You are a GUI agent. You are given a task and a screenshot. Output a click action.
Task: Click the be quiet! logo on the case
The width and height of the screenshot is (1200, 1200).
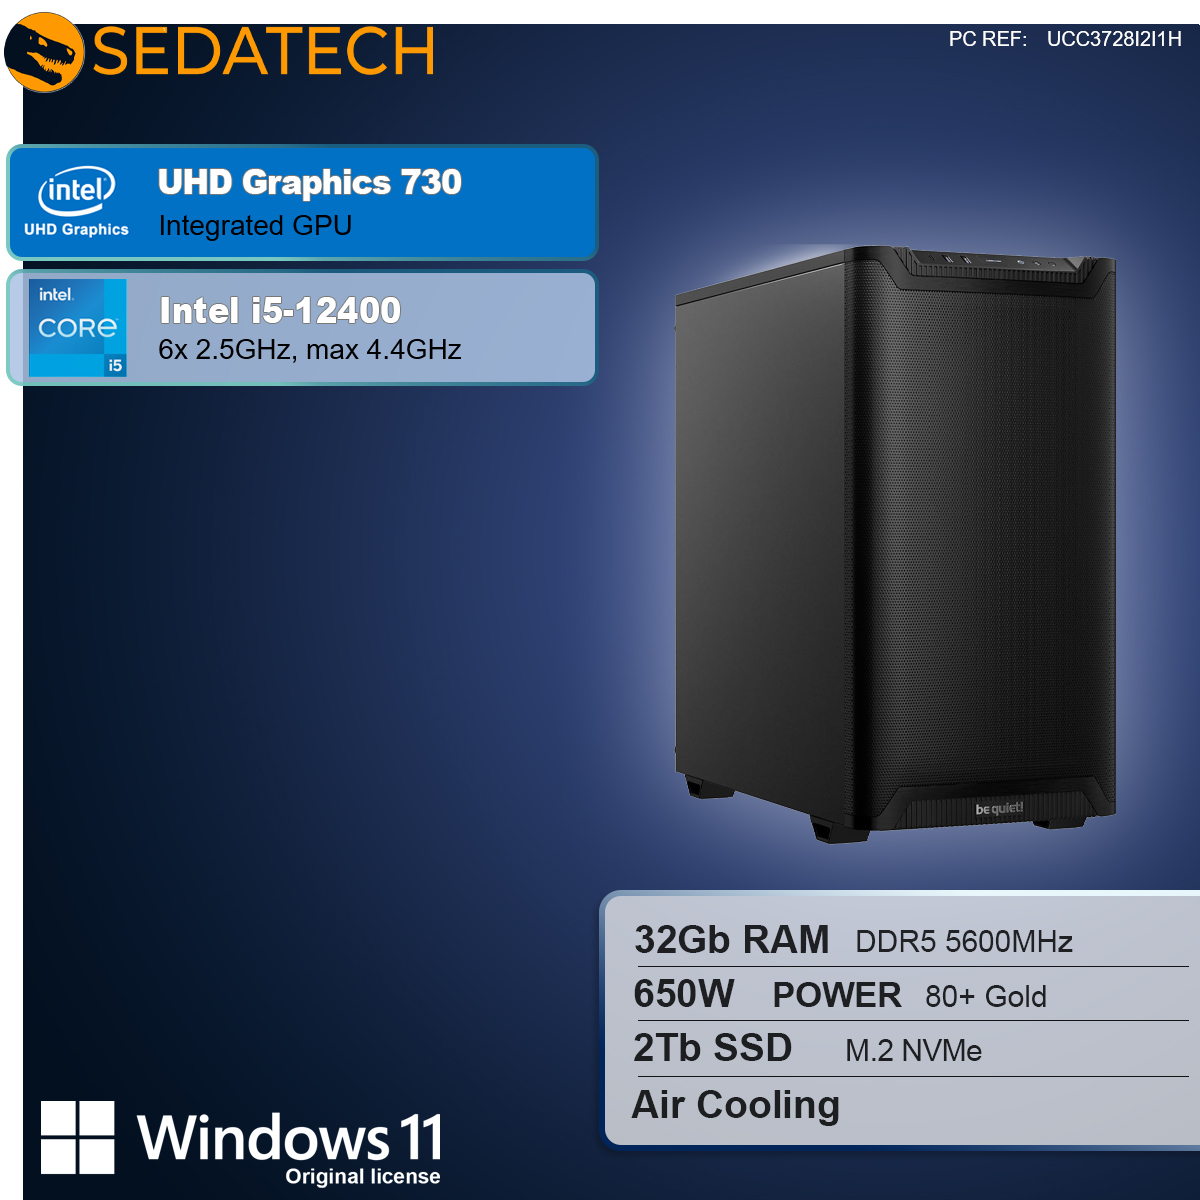(999, 808)
